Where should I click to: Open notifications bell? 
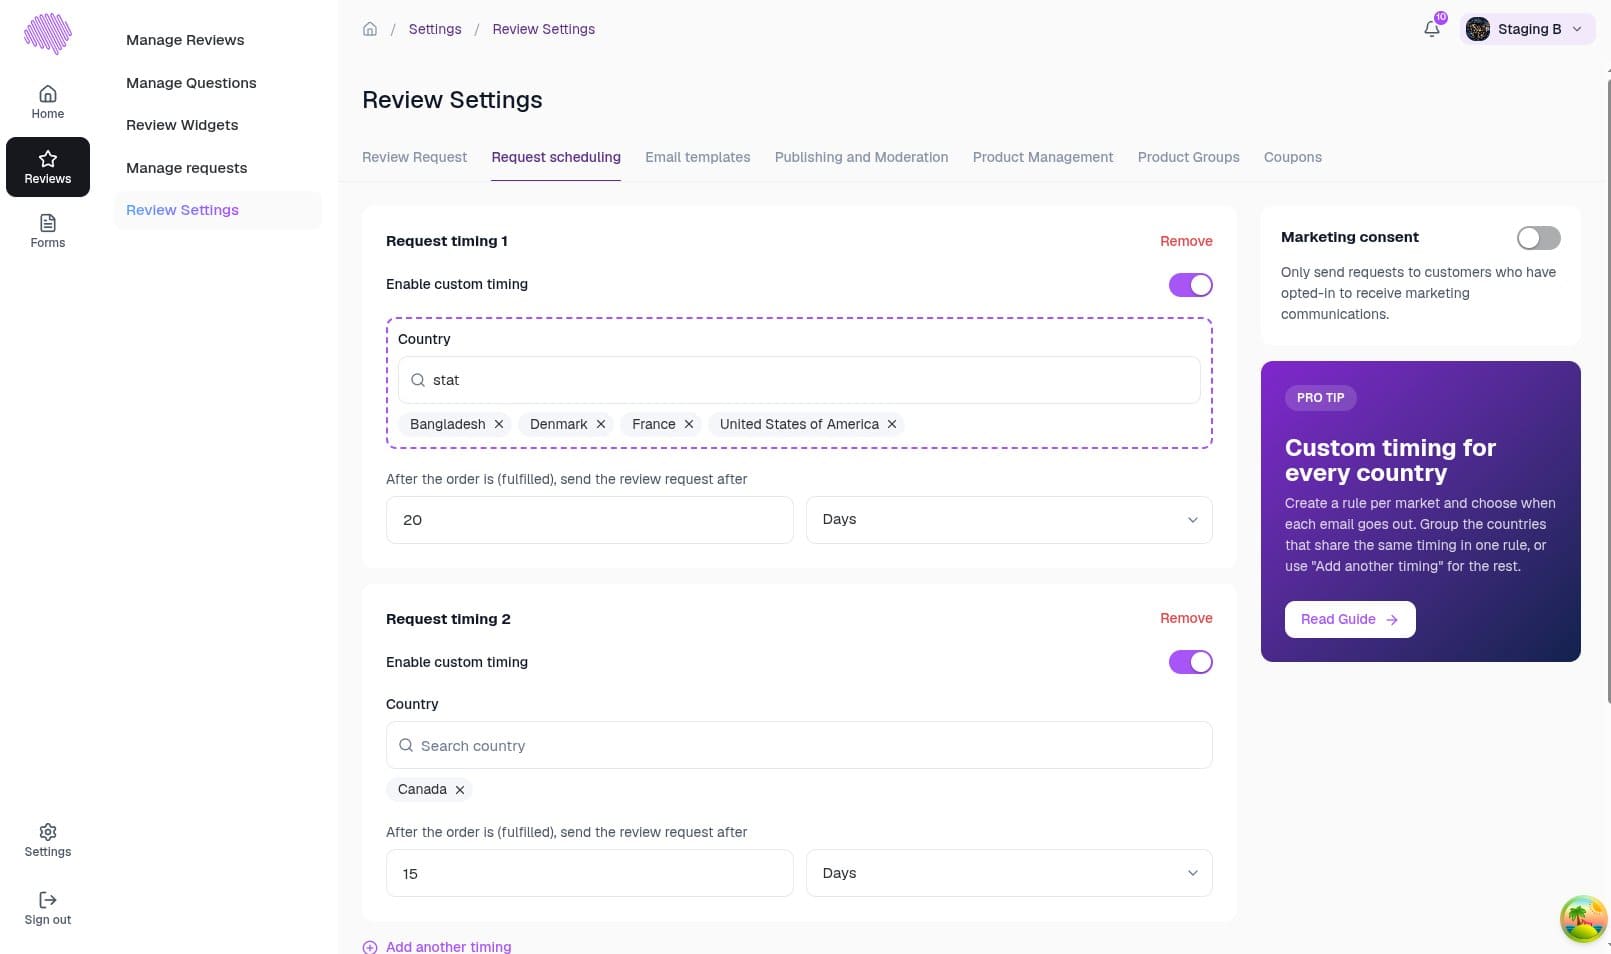(x=1432, y=29)
